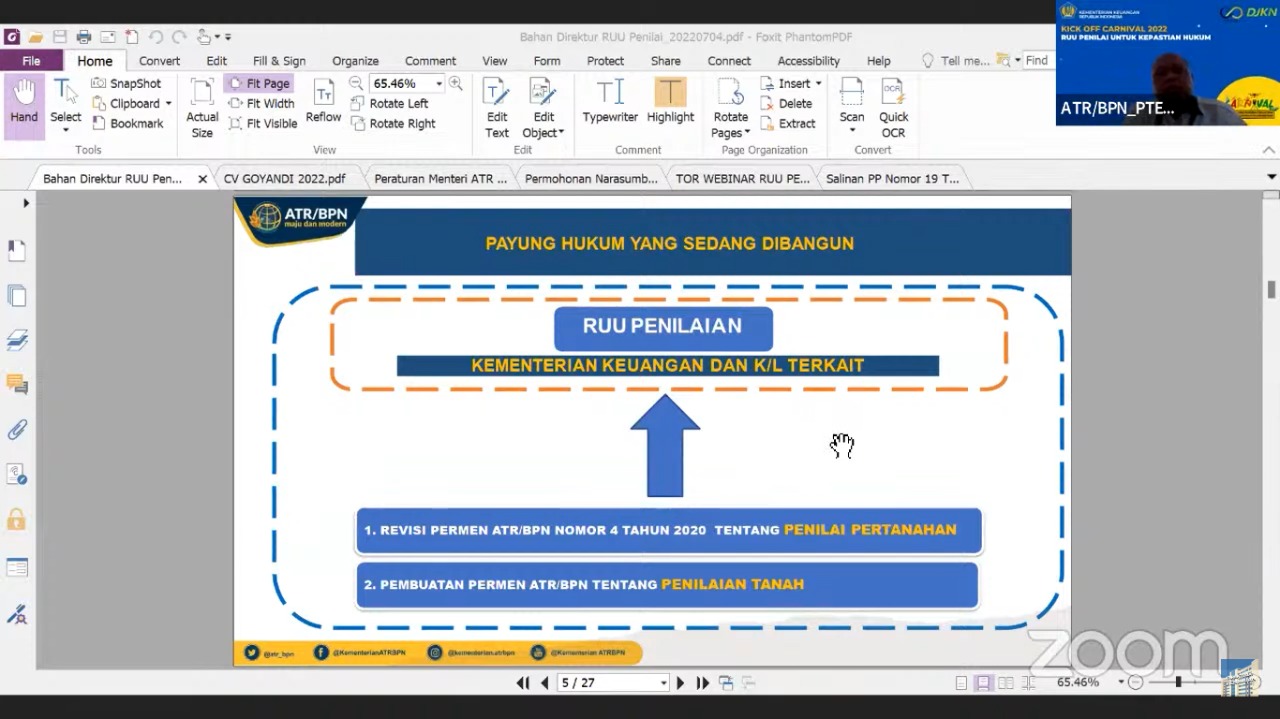Switch to Fit Visible view mode

point(262,124)
